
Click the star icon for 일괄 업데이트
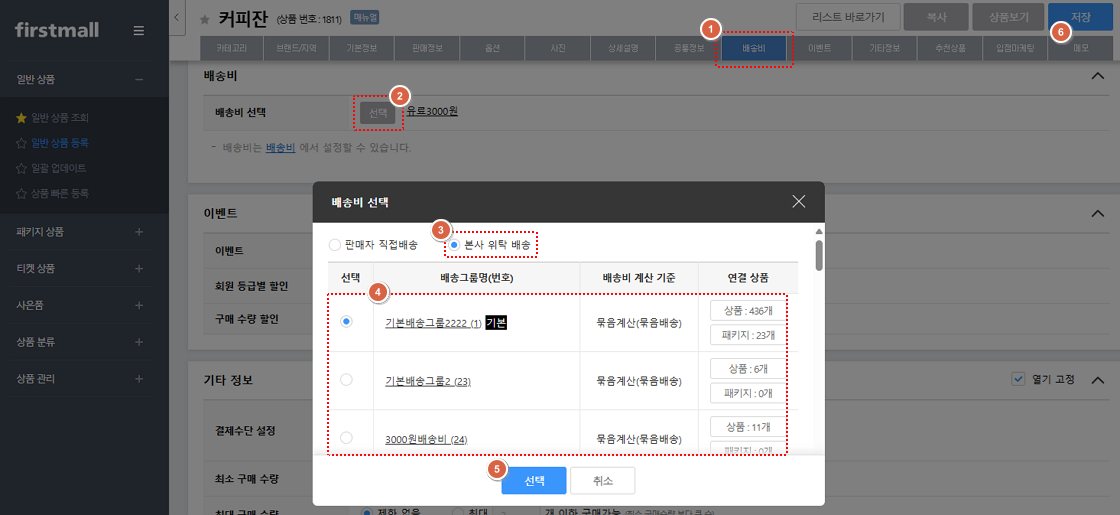point(21,169)
